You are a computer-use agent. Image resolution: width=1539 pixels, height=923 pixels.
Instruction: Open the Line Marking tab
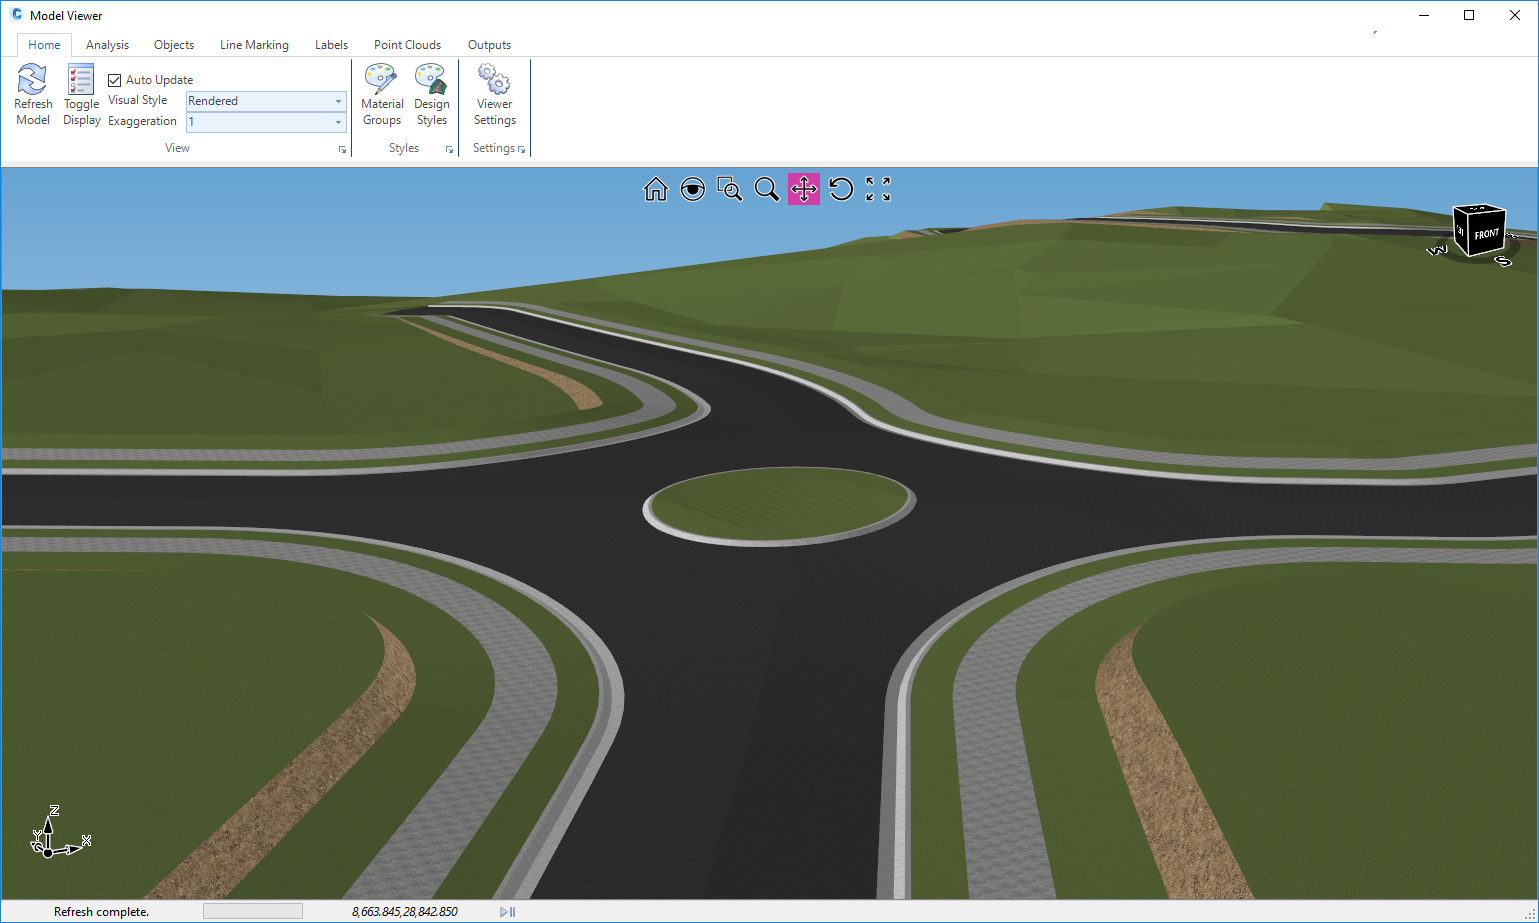254,45
